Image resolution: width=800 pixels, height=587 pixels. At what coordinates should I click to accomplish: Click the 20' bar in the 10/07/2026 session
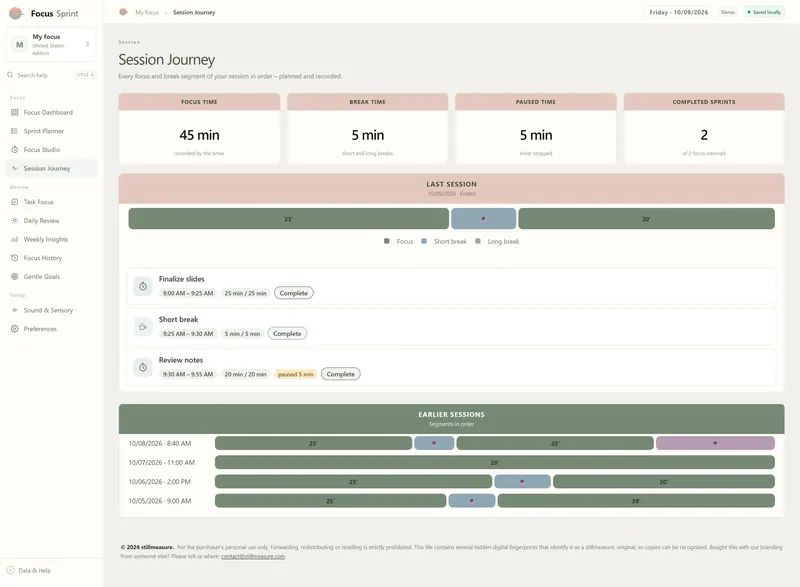click(495, 463)
